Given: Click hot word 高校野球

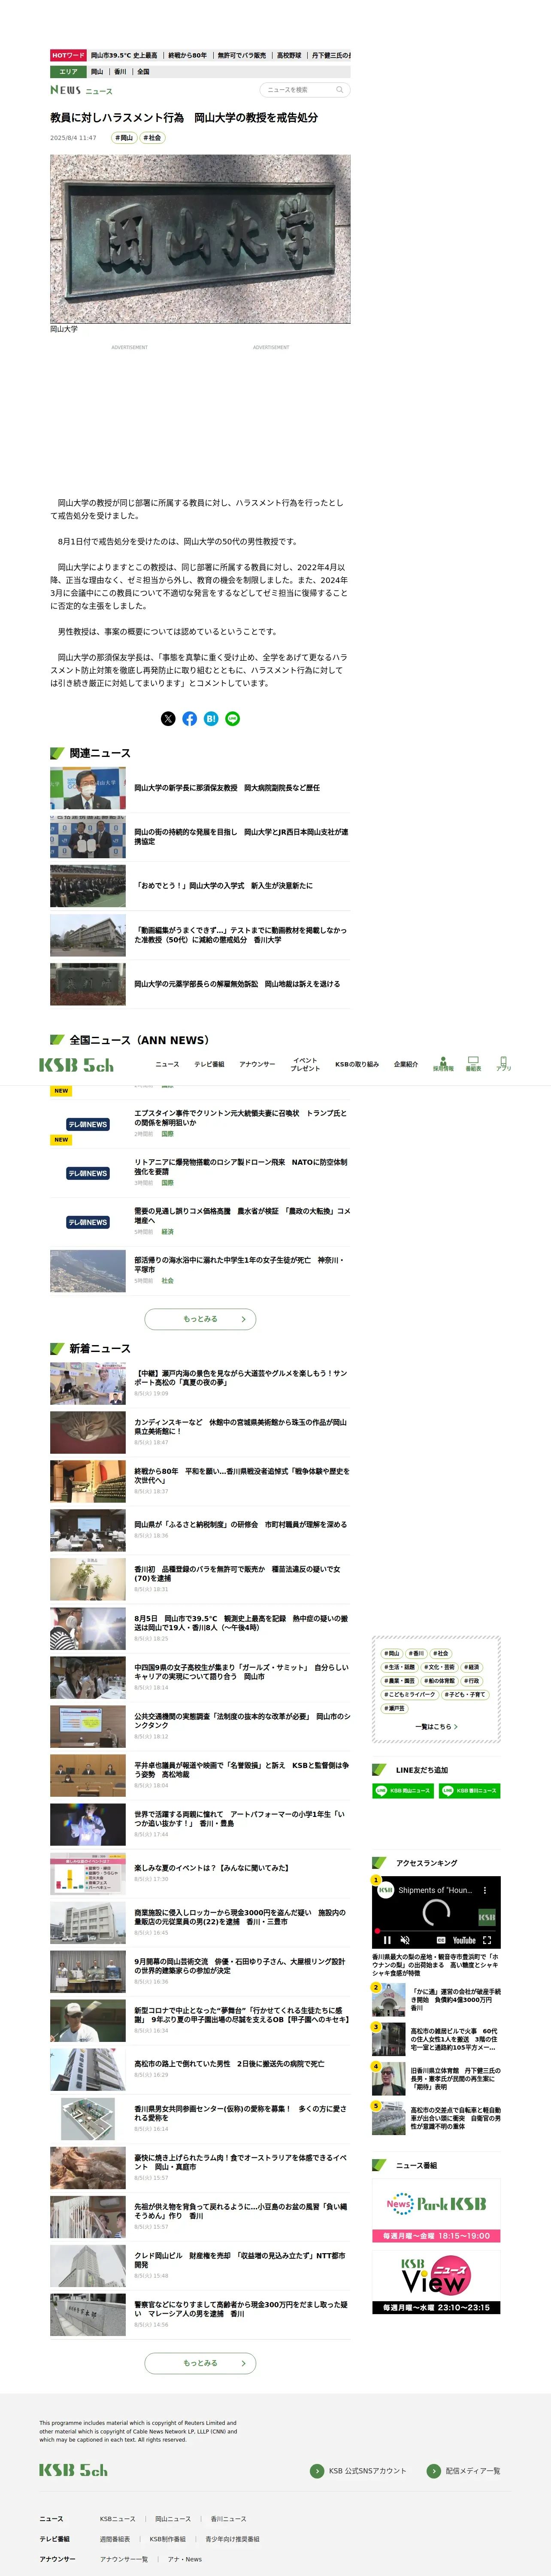Looking at the screenshot, I should [289, 55].
